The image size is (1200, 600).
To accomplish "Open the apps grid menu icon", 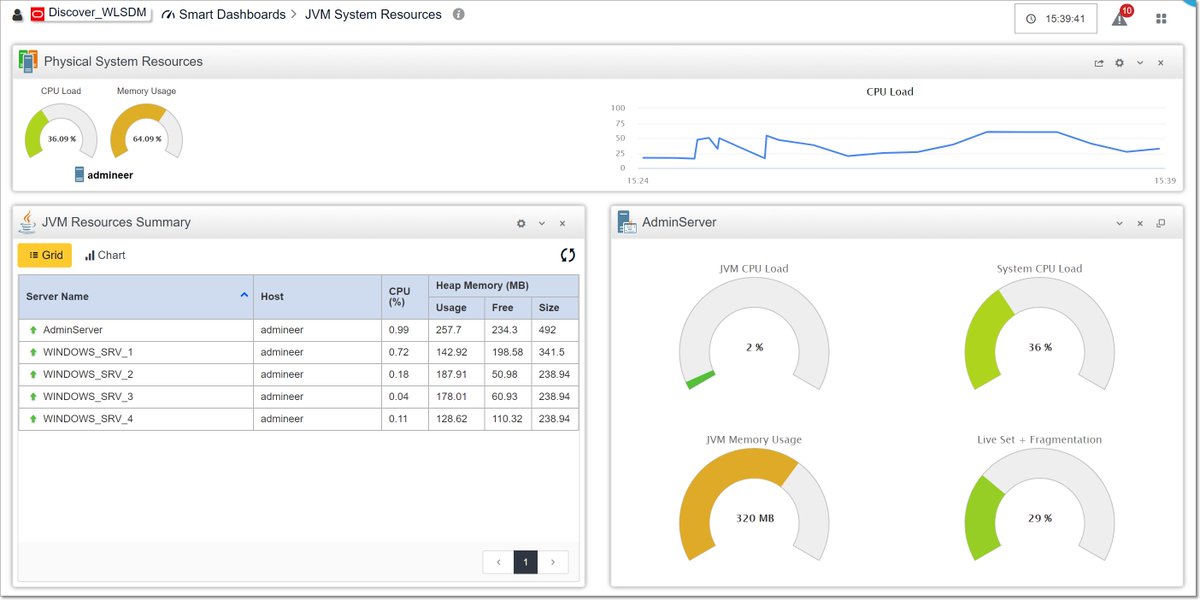I will pyautogui.click(x=1161, y=19).
